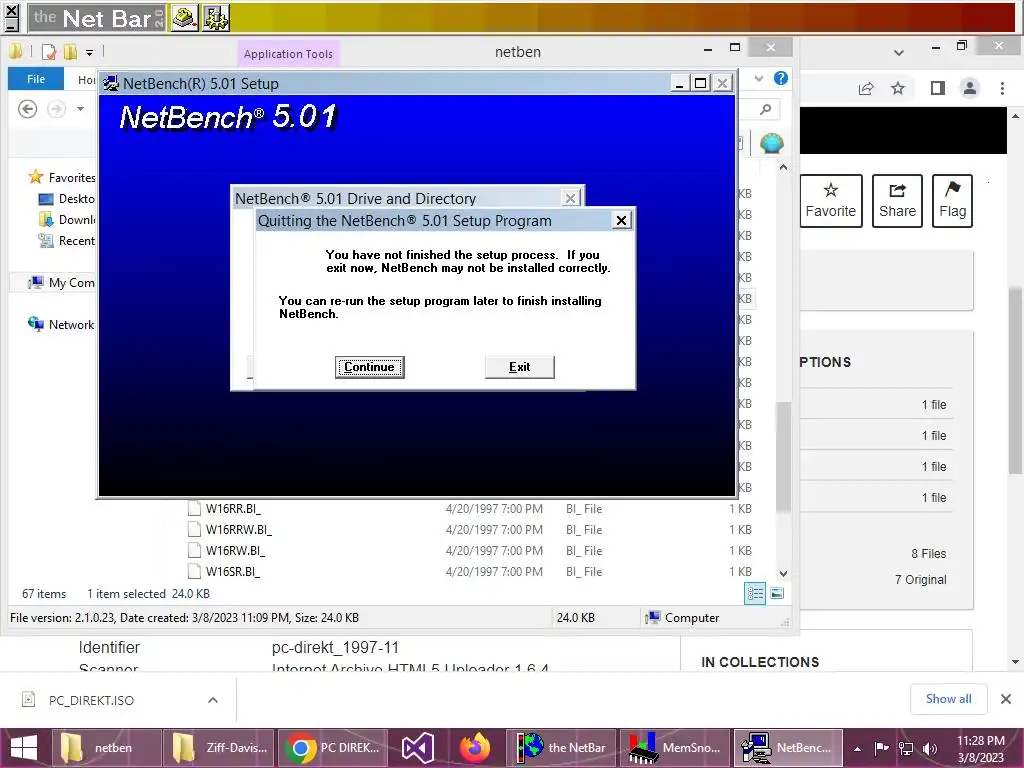Select My Computer in navigation pane
Viewport: 1024px width, 768px height.
(61, 283)
